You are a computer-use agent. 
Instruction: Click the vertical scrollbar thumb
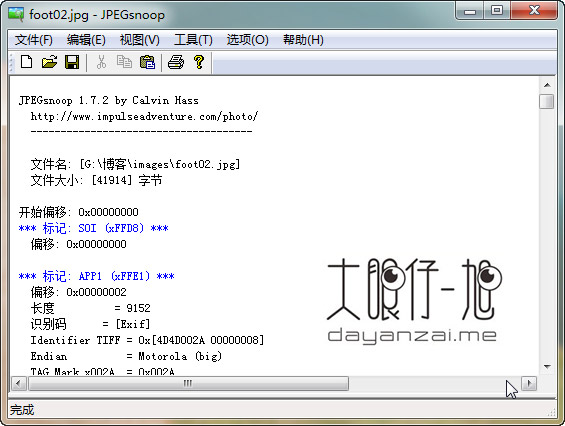pyautogui.click(x=547, y=101)
